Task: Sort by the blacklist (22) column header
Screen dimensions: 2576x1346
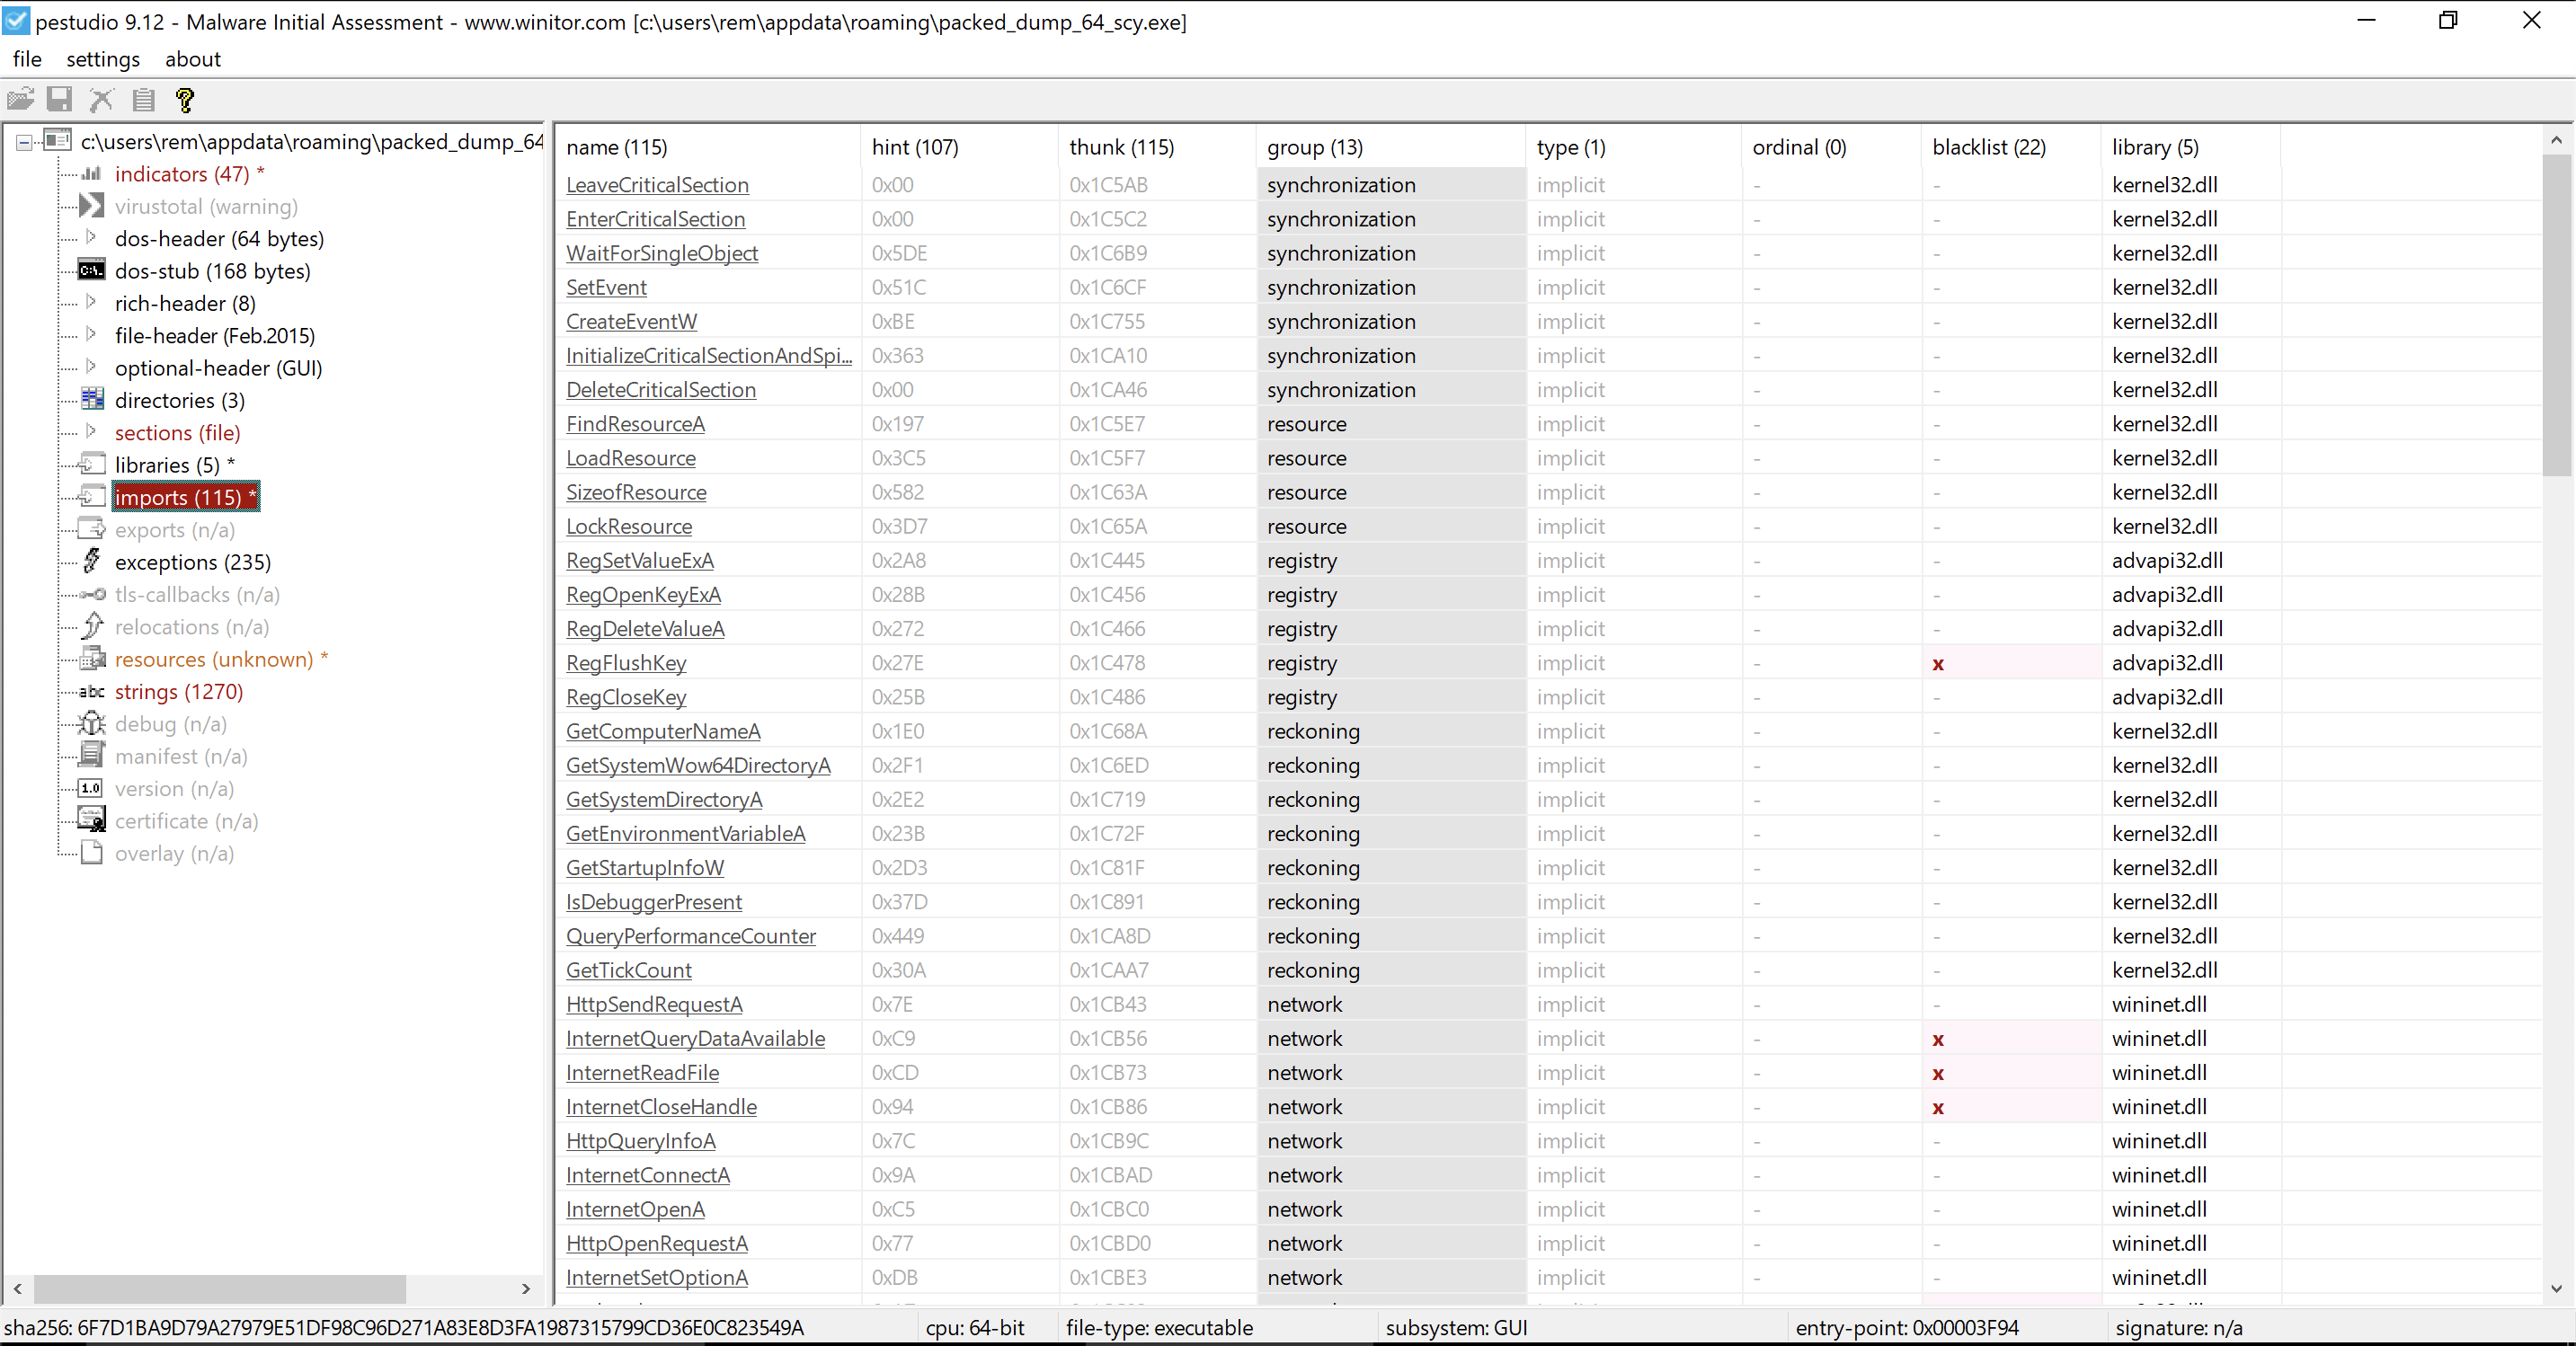Action: click(x=2010, y=147)
